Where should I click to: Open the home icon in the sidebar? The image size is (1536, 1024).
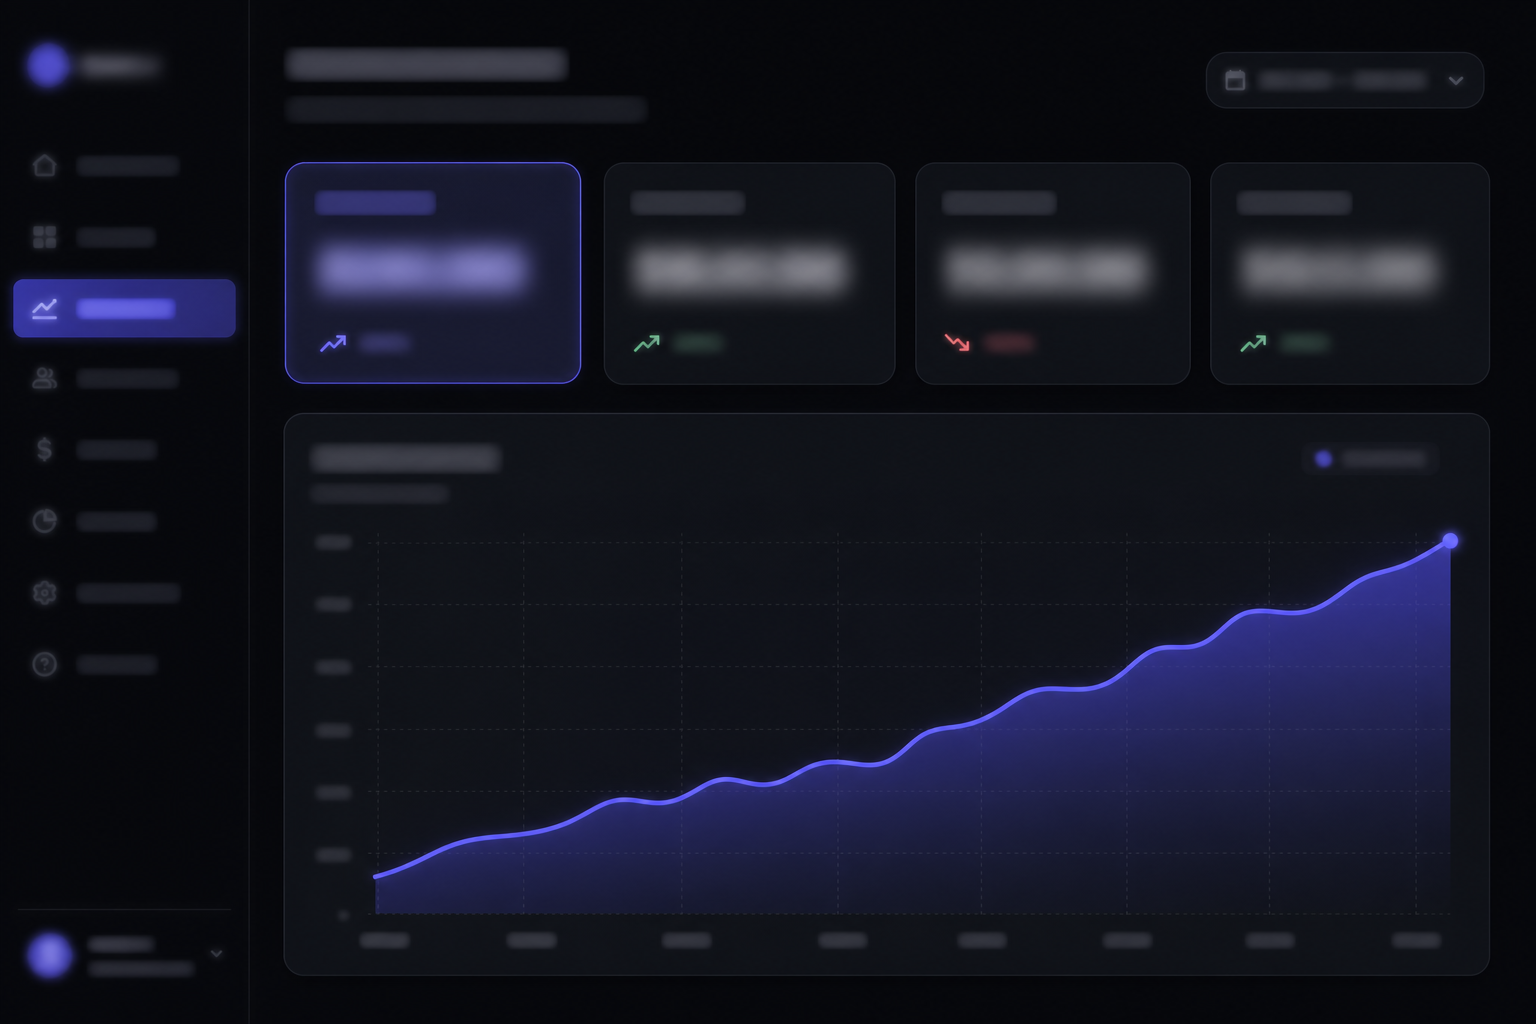[44, 165]
